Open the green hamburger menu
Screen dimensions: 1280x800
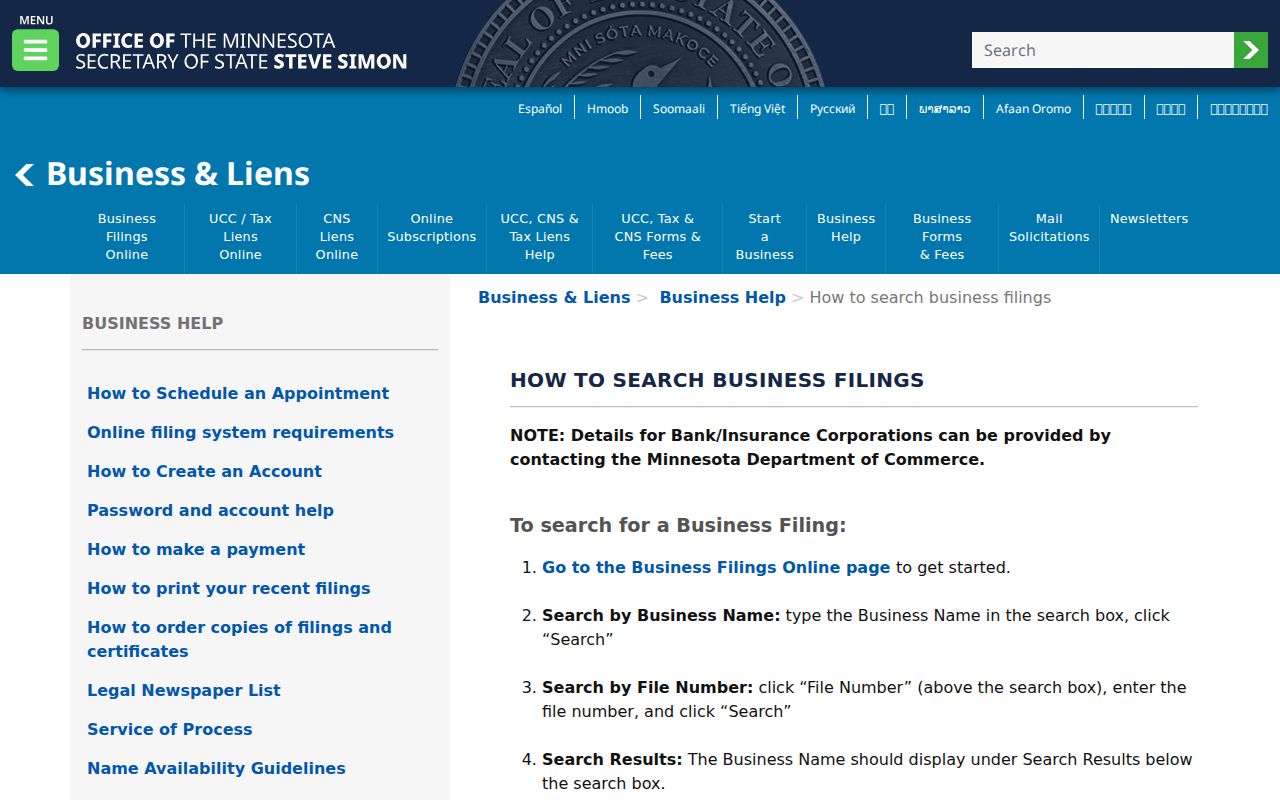click(35, 50)
